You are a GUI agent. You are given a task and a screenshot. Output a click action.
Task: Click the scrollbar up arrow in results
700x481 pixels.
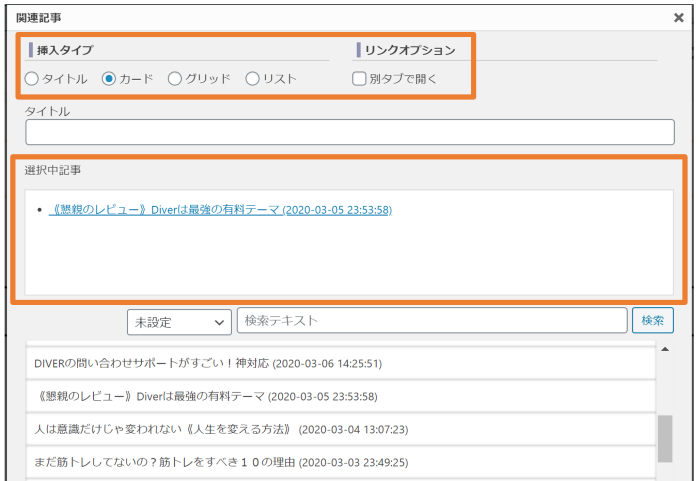665,347
